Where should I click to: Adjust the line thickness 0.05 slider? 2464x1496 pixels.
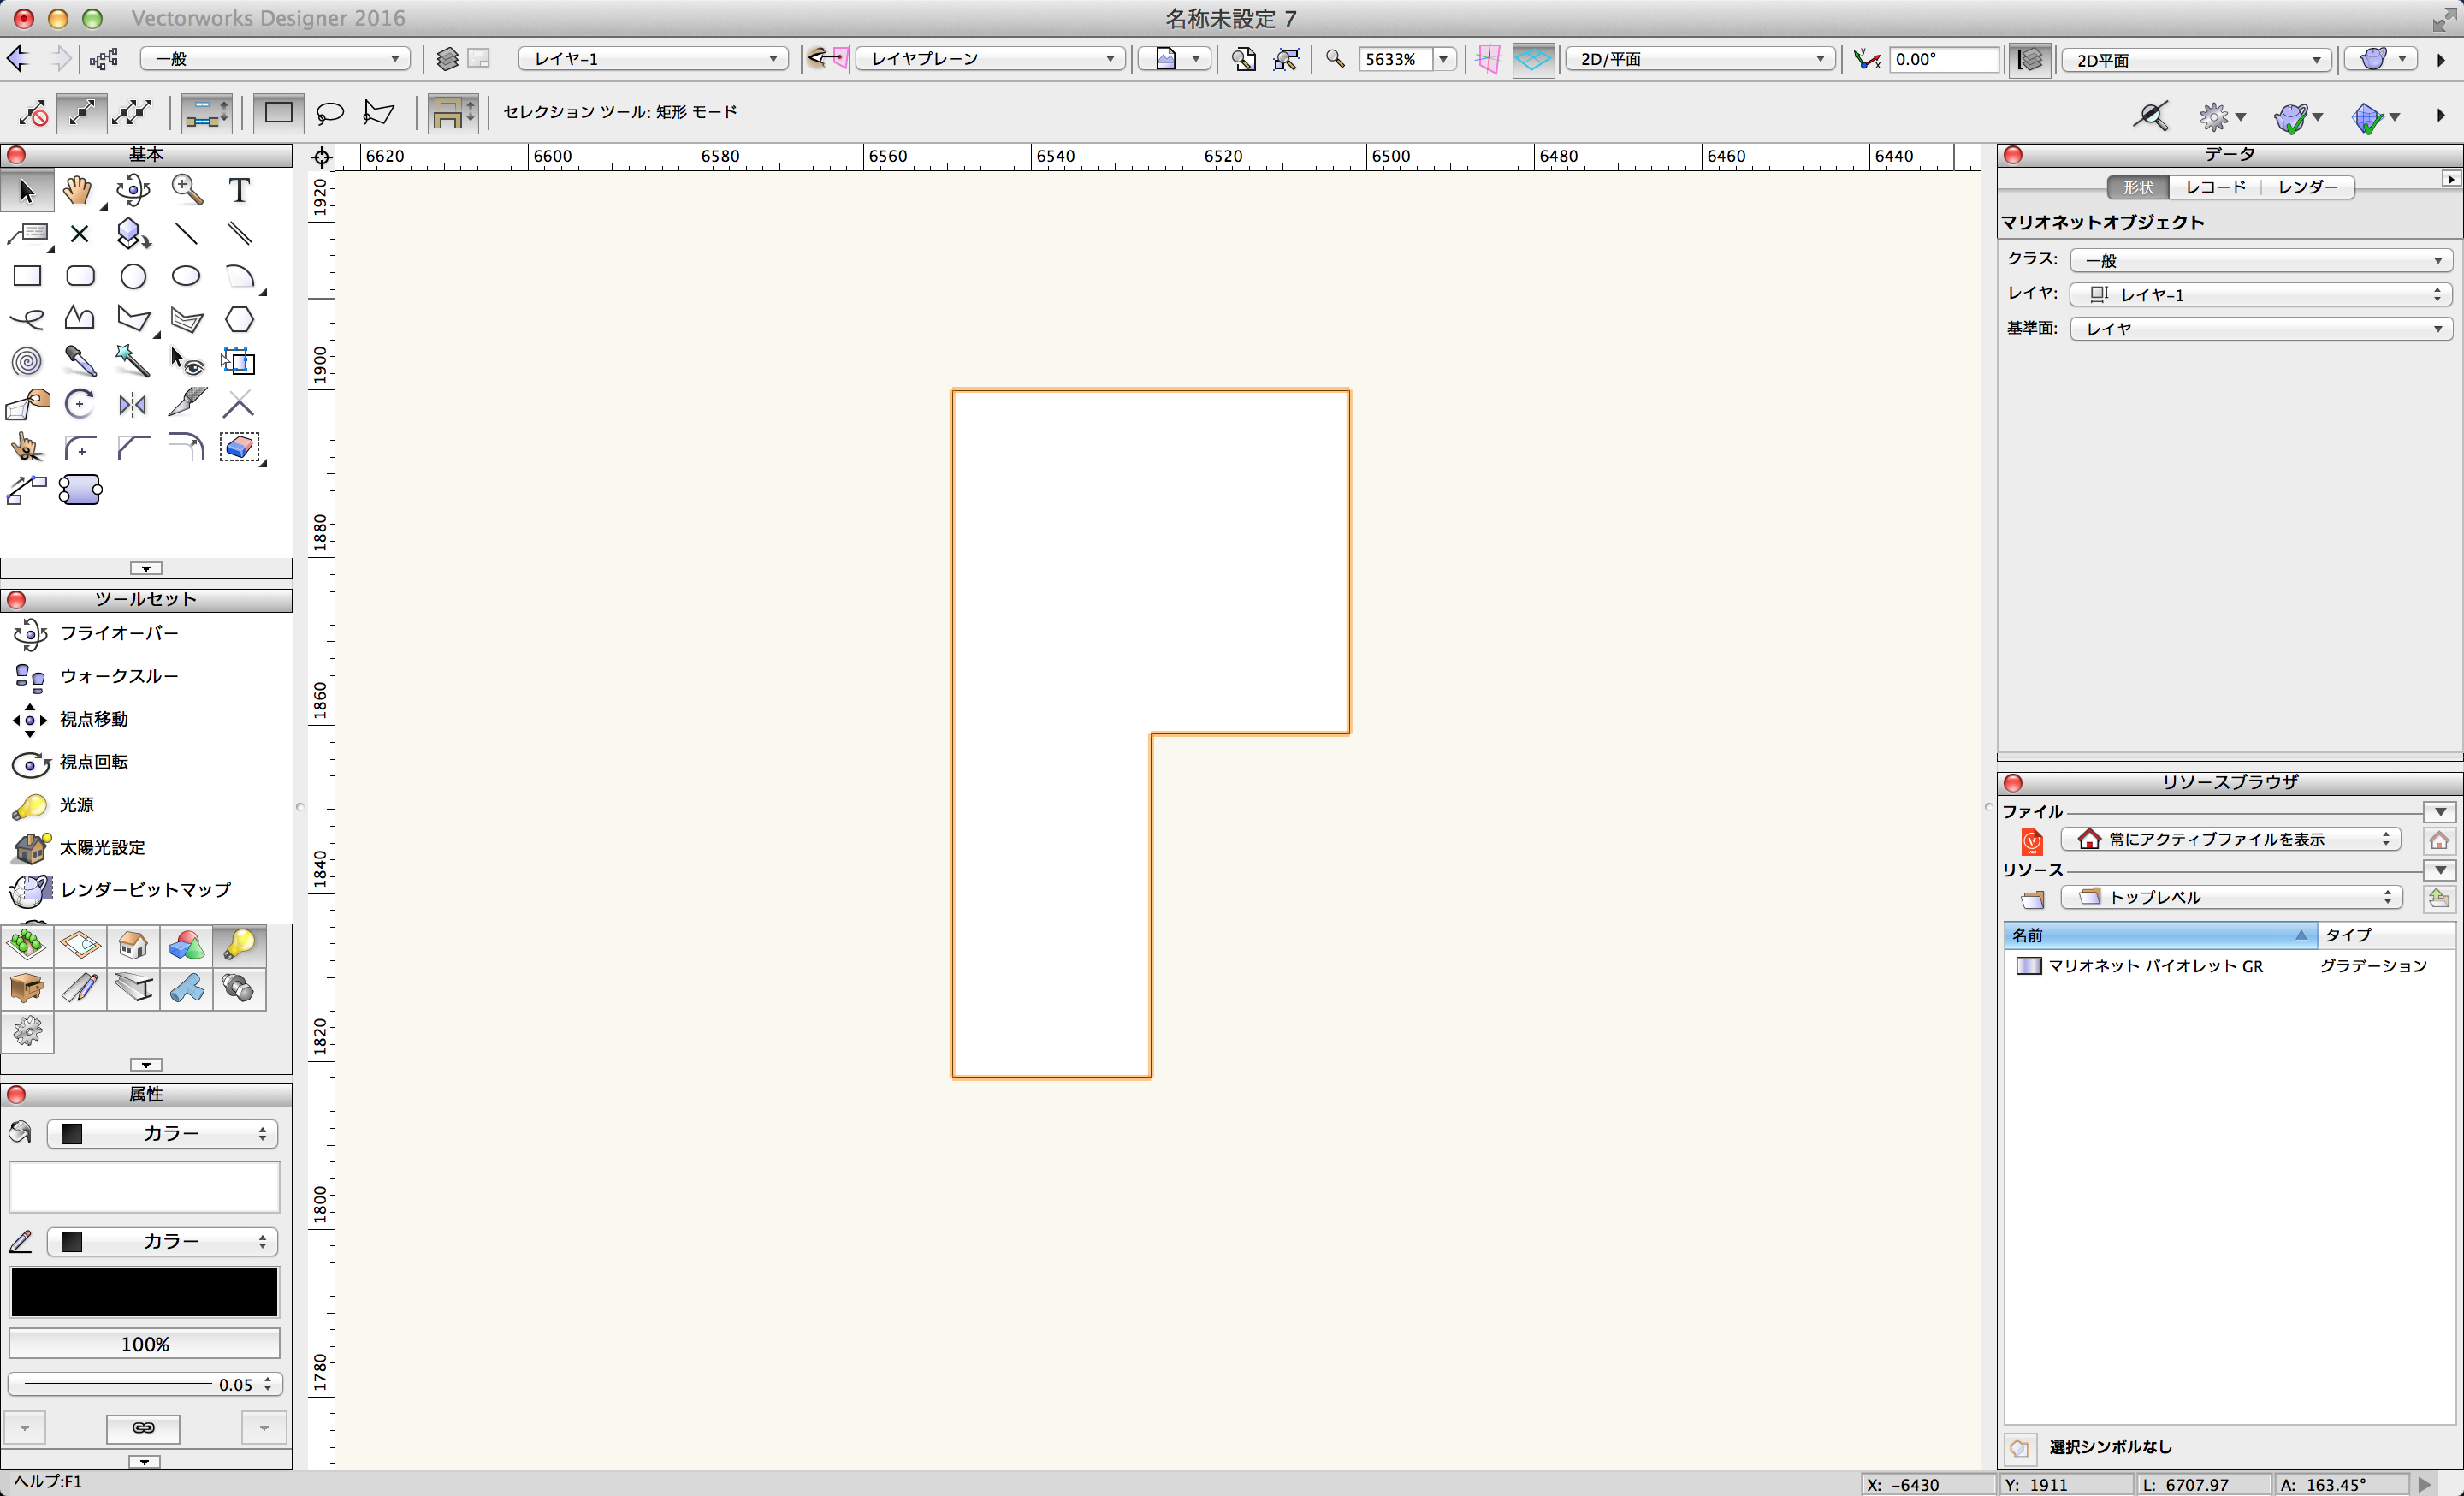(x=144, y=1384)
